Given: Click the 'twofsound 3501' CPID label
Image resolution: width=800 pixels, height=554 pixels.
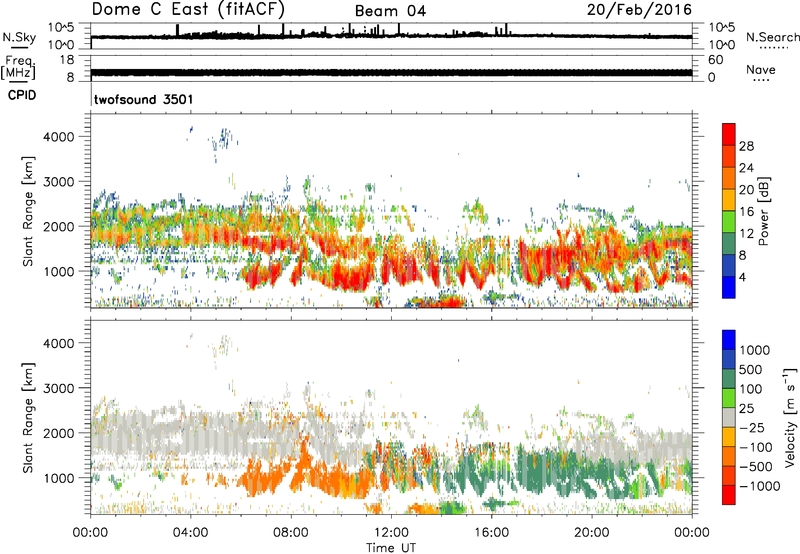Looking at the screenshot, I should pos(144,99).
